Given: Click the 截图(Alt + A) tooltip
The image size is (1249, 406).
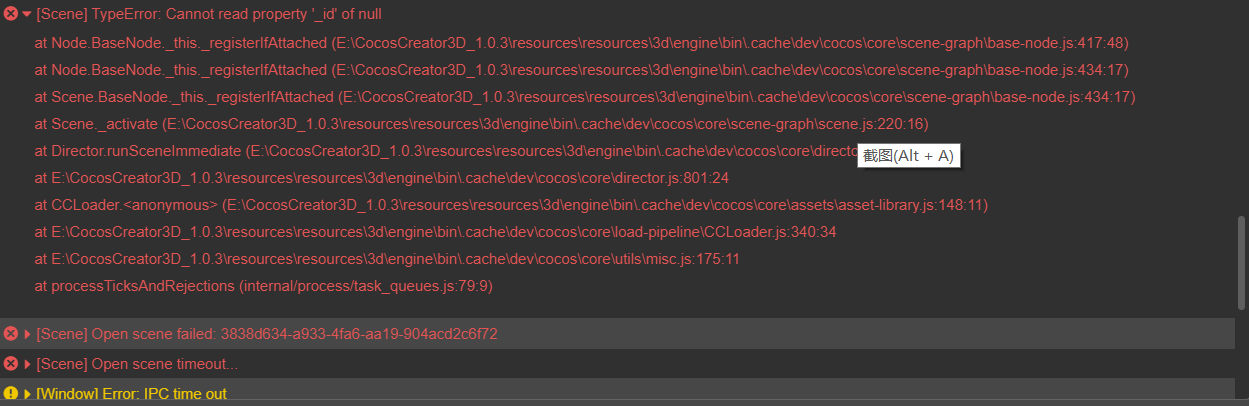Looking at the screenshot, I should point(909,156).
